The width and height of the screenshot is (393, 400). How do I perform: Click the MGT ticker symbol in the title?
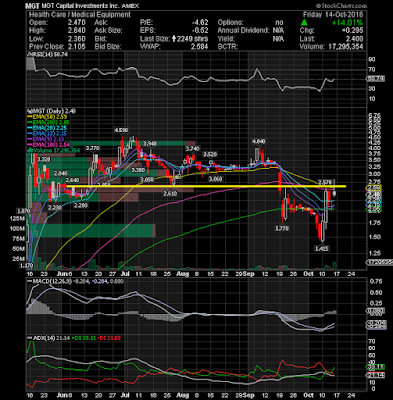click(x=33, y=6)
